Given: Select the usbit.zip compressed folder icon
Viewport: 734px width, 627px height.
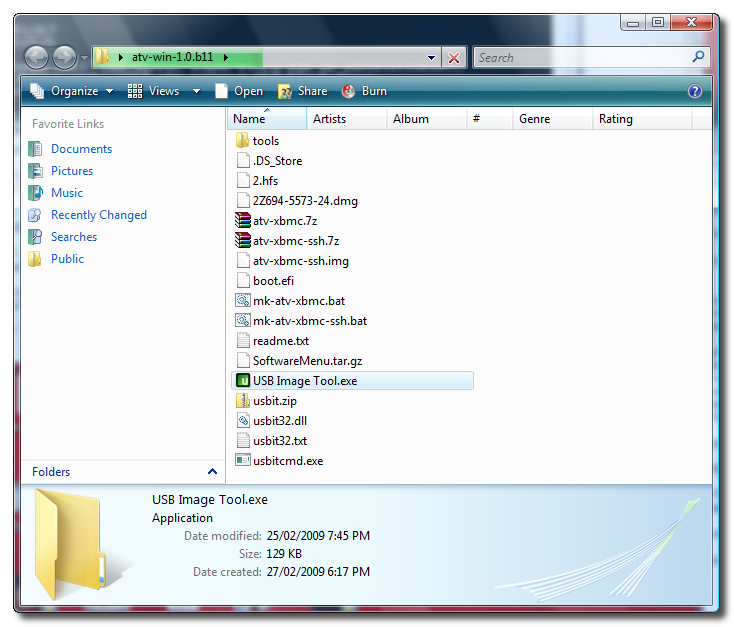Looking at the screenshot, I should (x=242, y=401).
